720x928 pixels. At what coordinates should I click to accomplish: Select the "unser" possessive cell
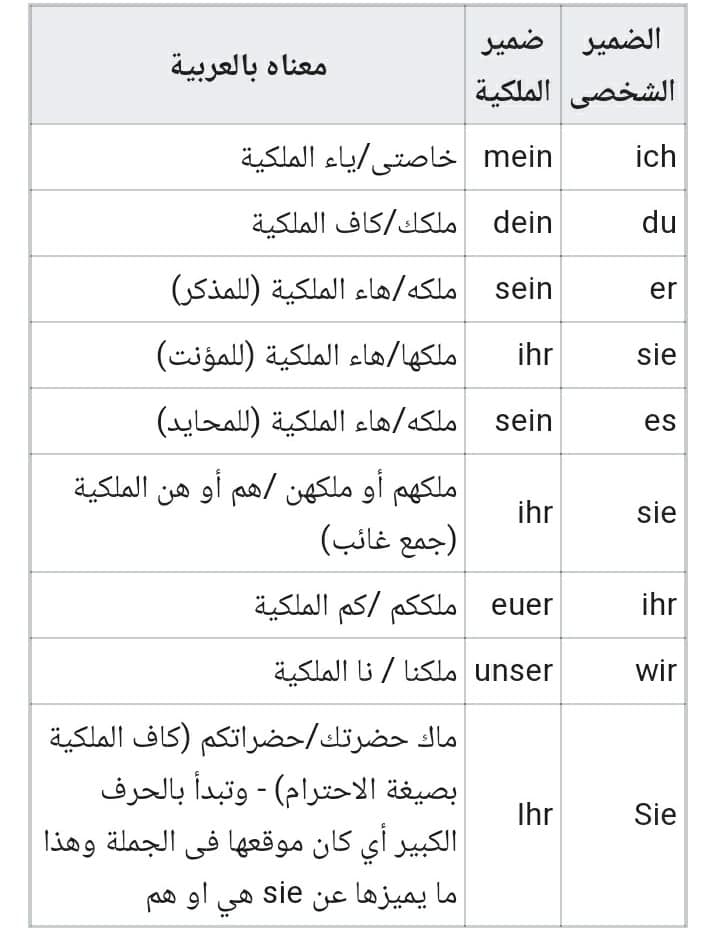click(513, 671)
